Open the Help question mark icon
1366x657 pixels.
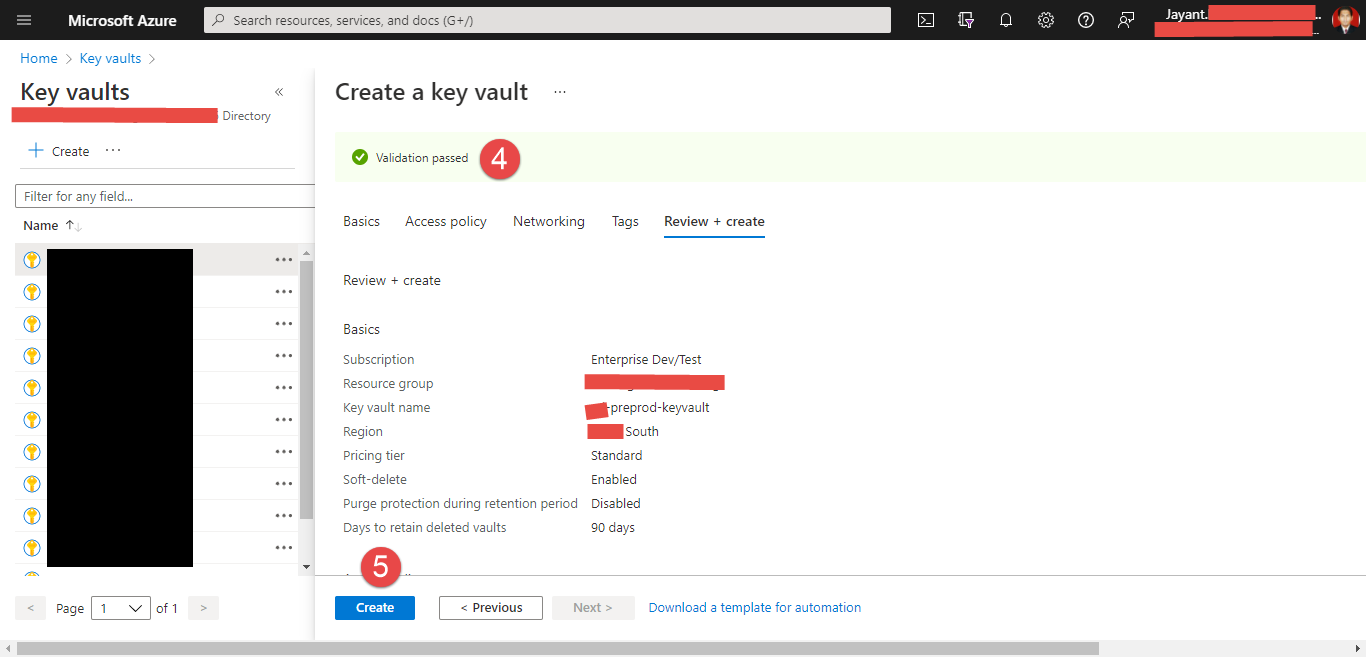pos(1086,20)
